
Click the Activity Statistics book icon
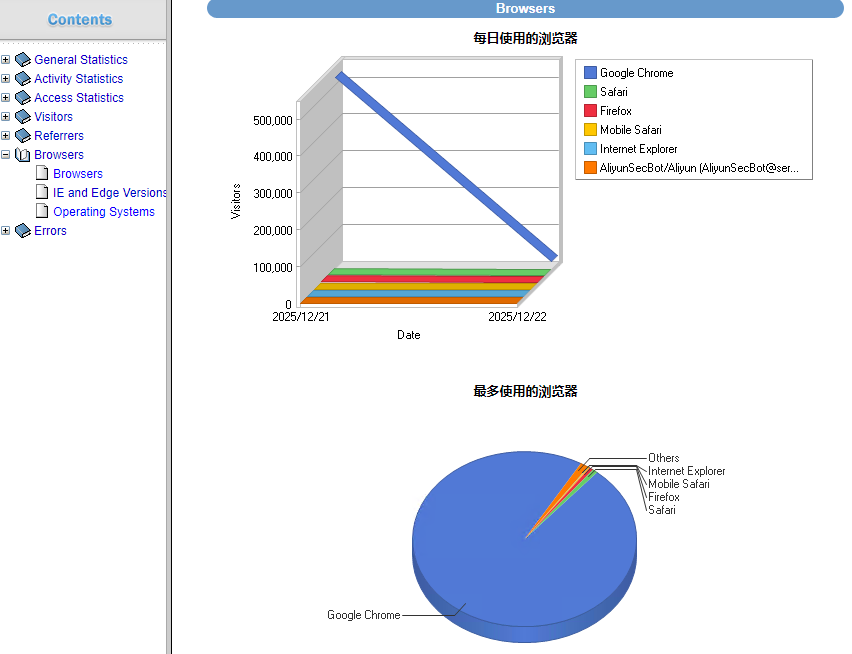click(23, 79)
